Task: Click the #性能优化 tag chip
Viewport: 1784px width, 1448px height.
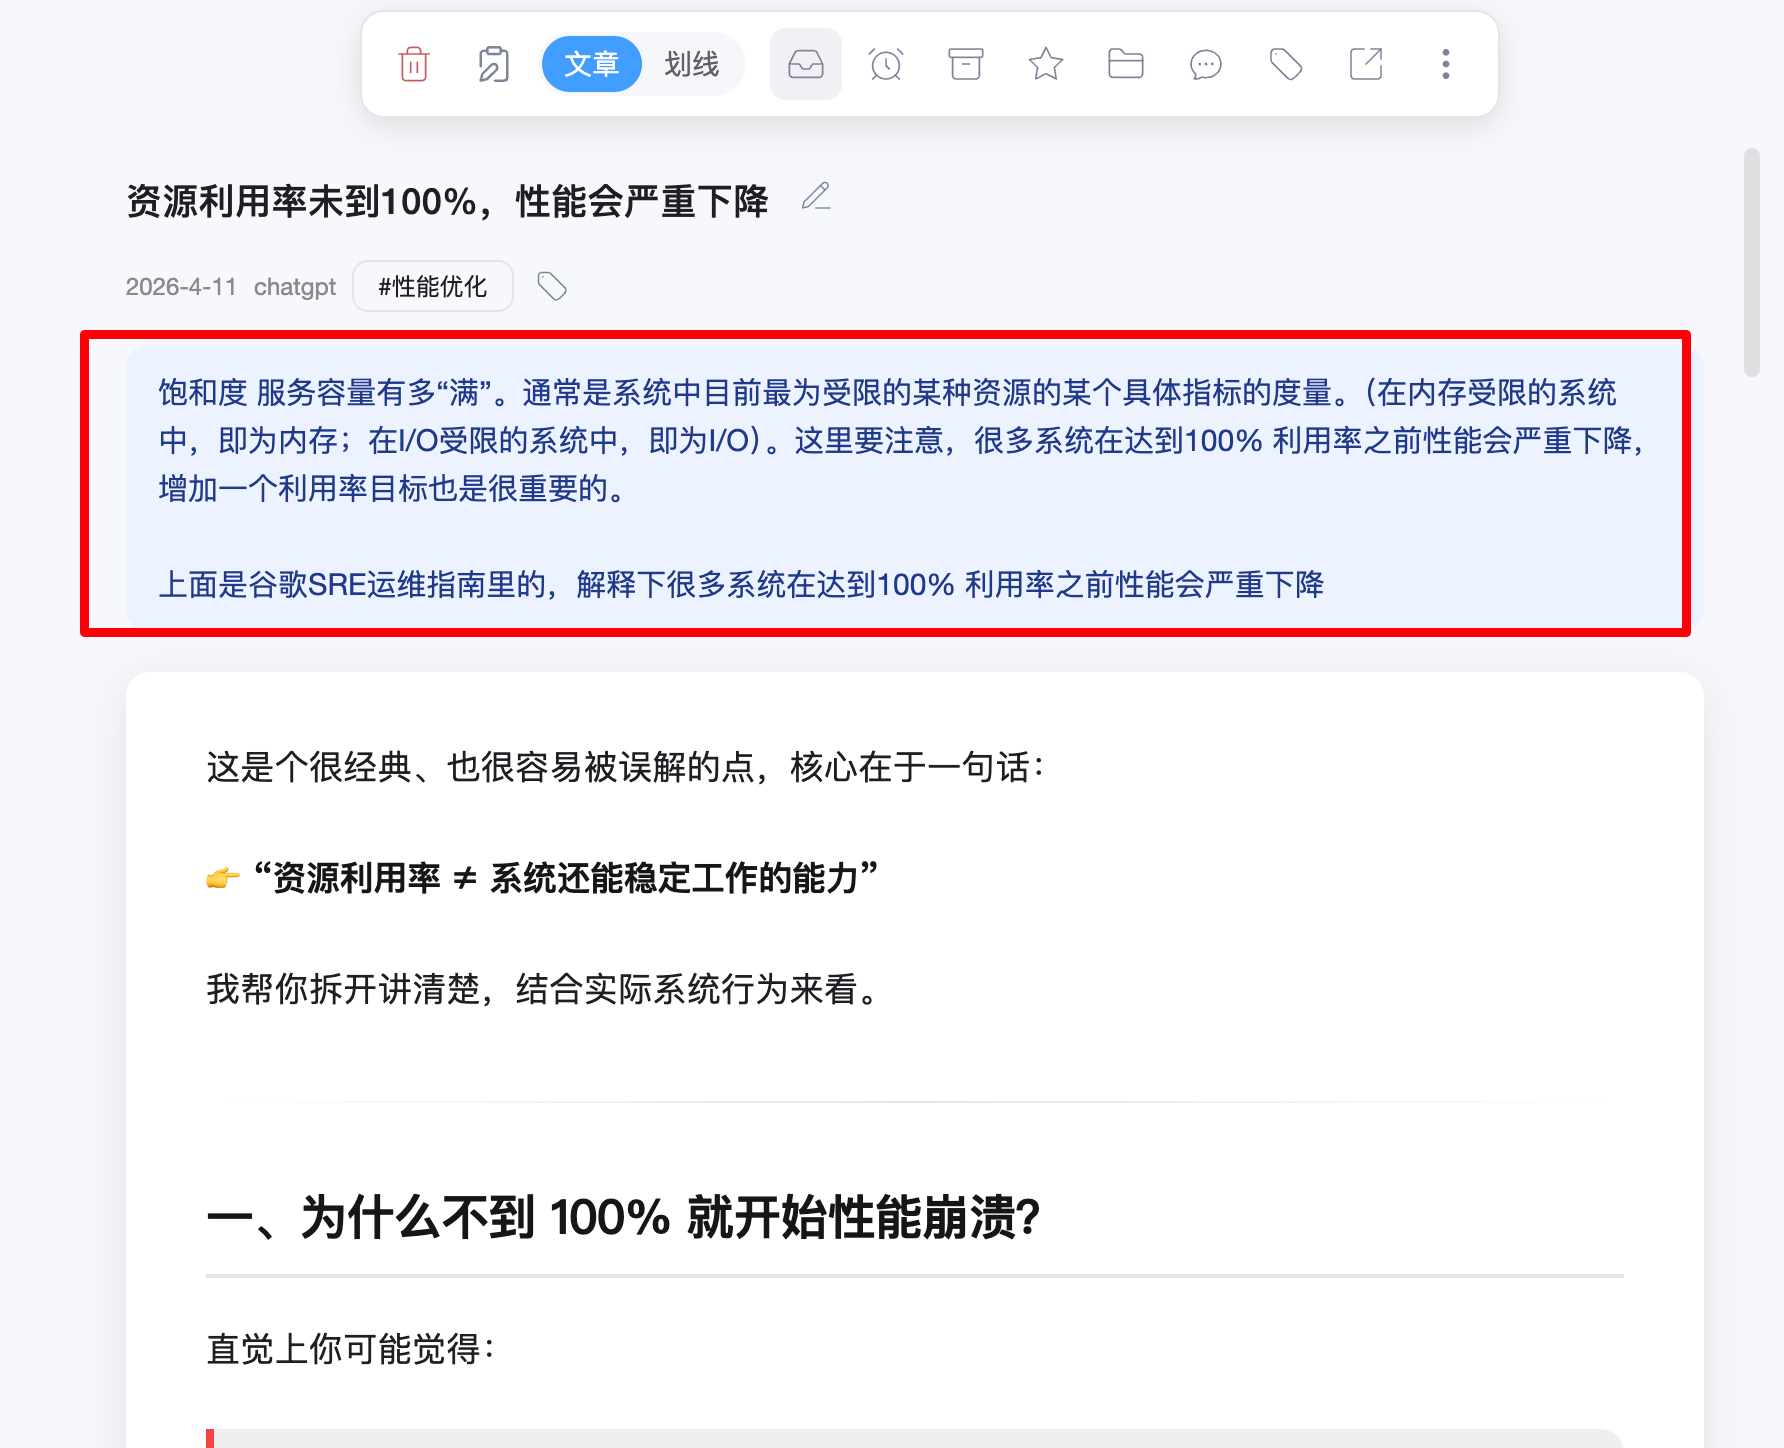Action: (433, 287)
